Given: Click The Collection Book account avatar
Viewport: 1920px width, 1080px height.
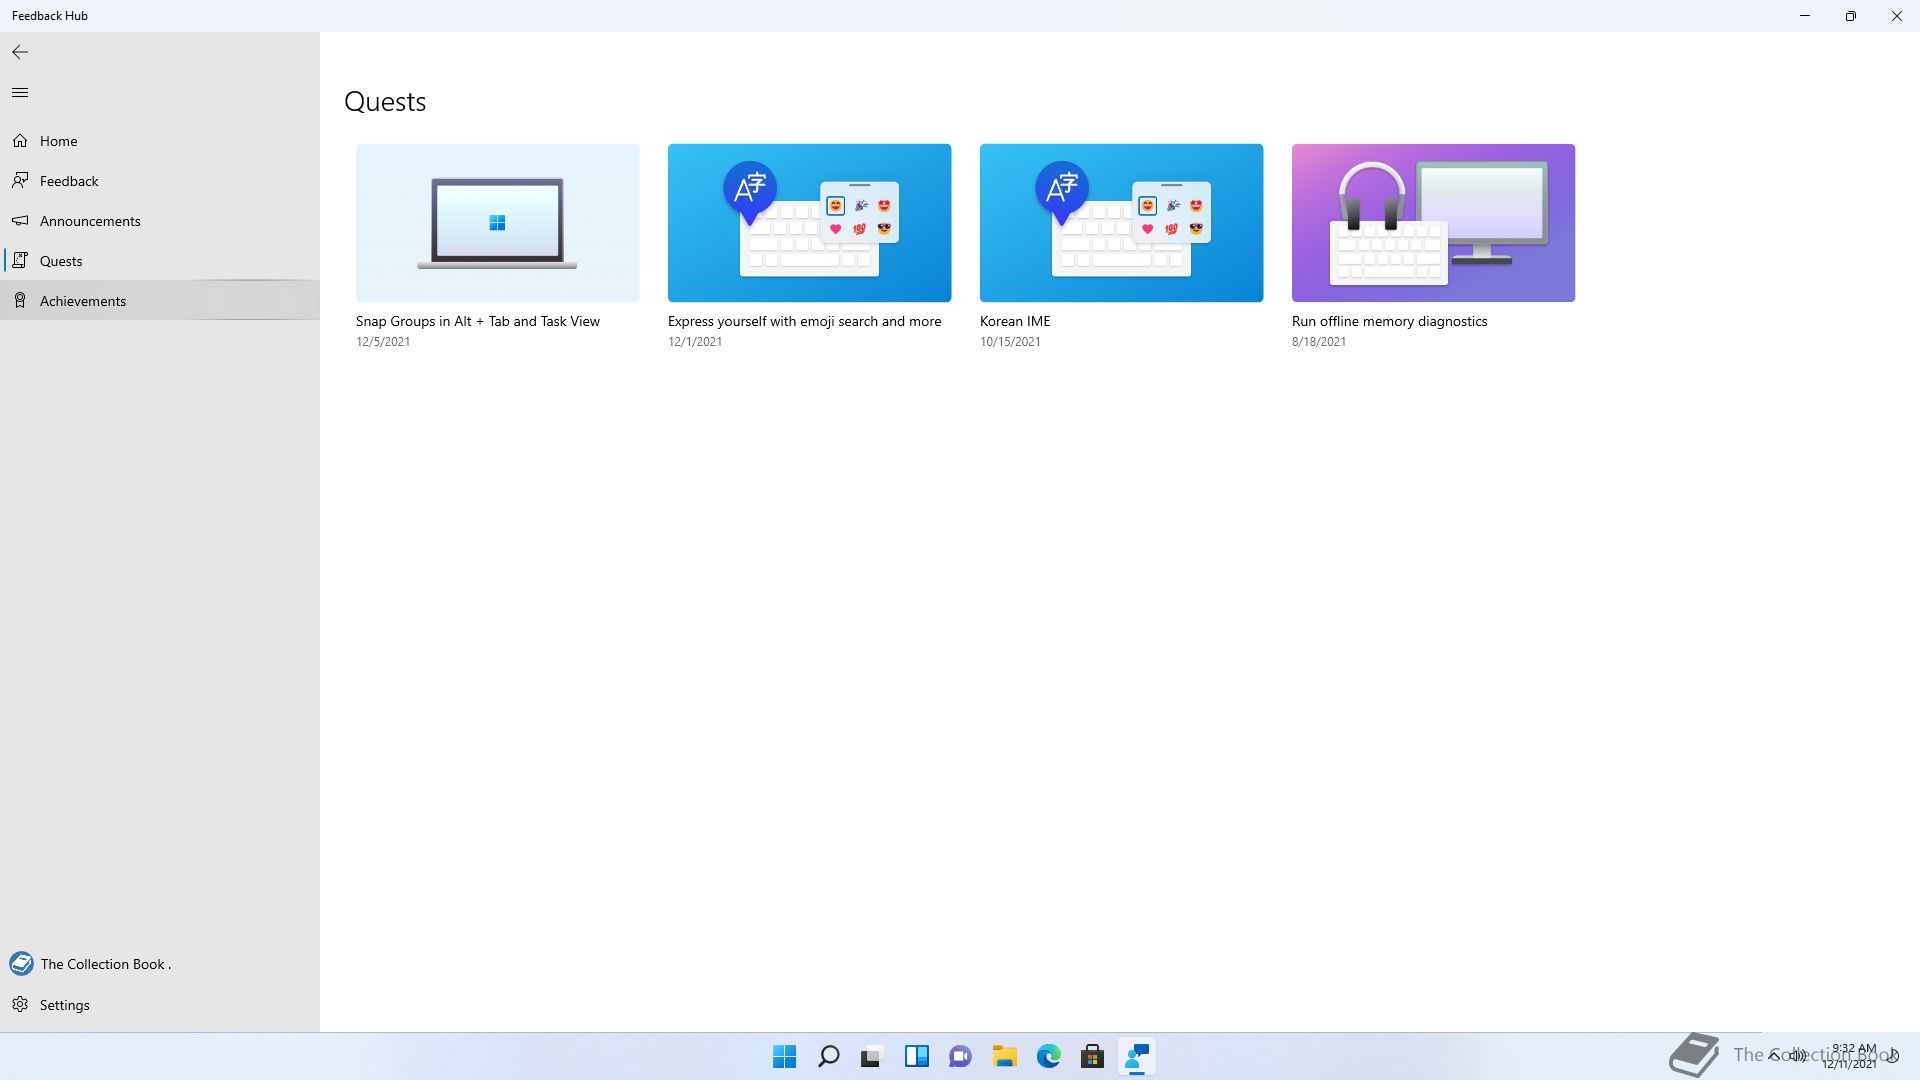Looking at the screenshot, I should tap(21, 964).
